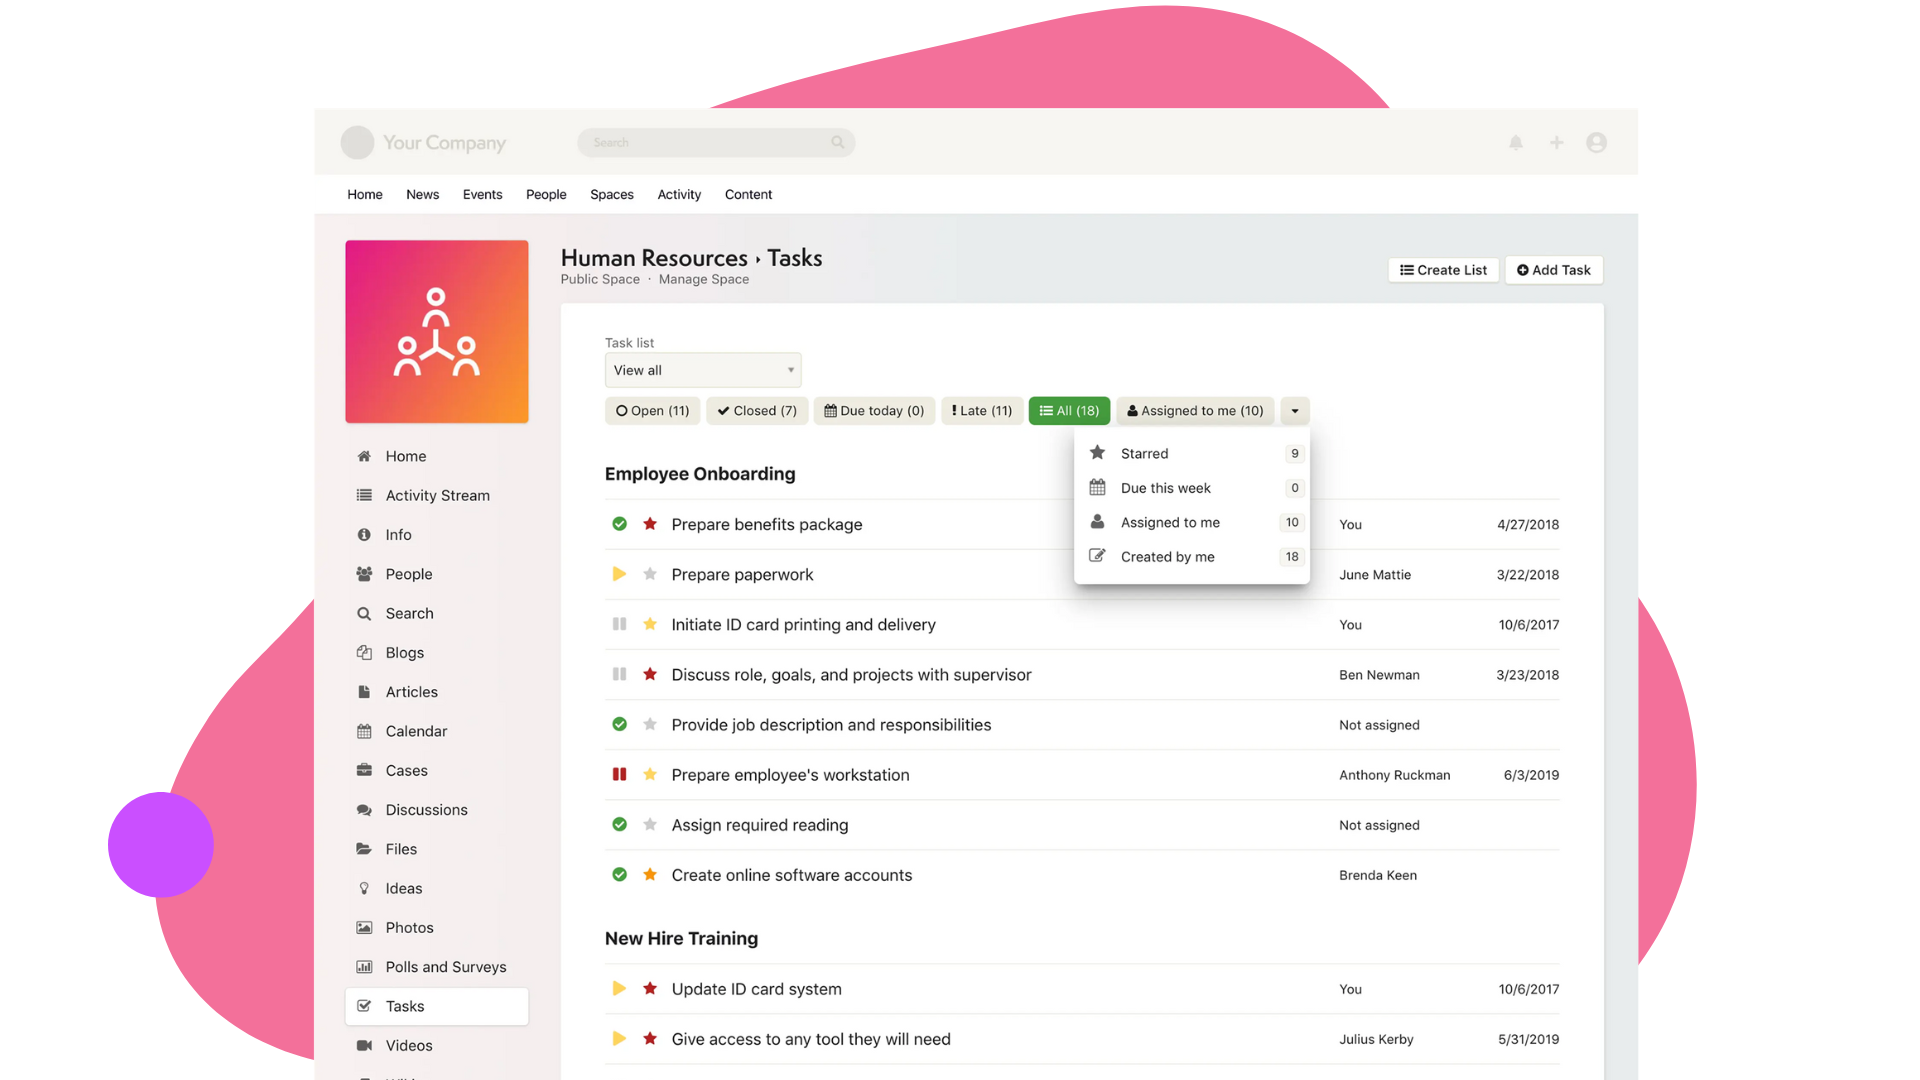Open Polls and Surveys in the sidebar
The width and height of the screenshot is (1920, 1080).
pos(445,967)
